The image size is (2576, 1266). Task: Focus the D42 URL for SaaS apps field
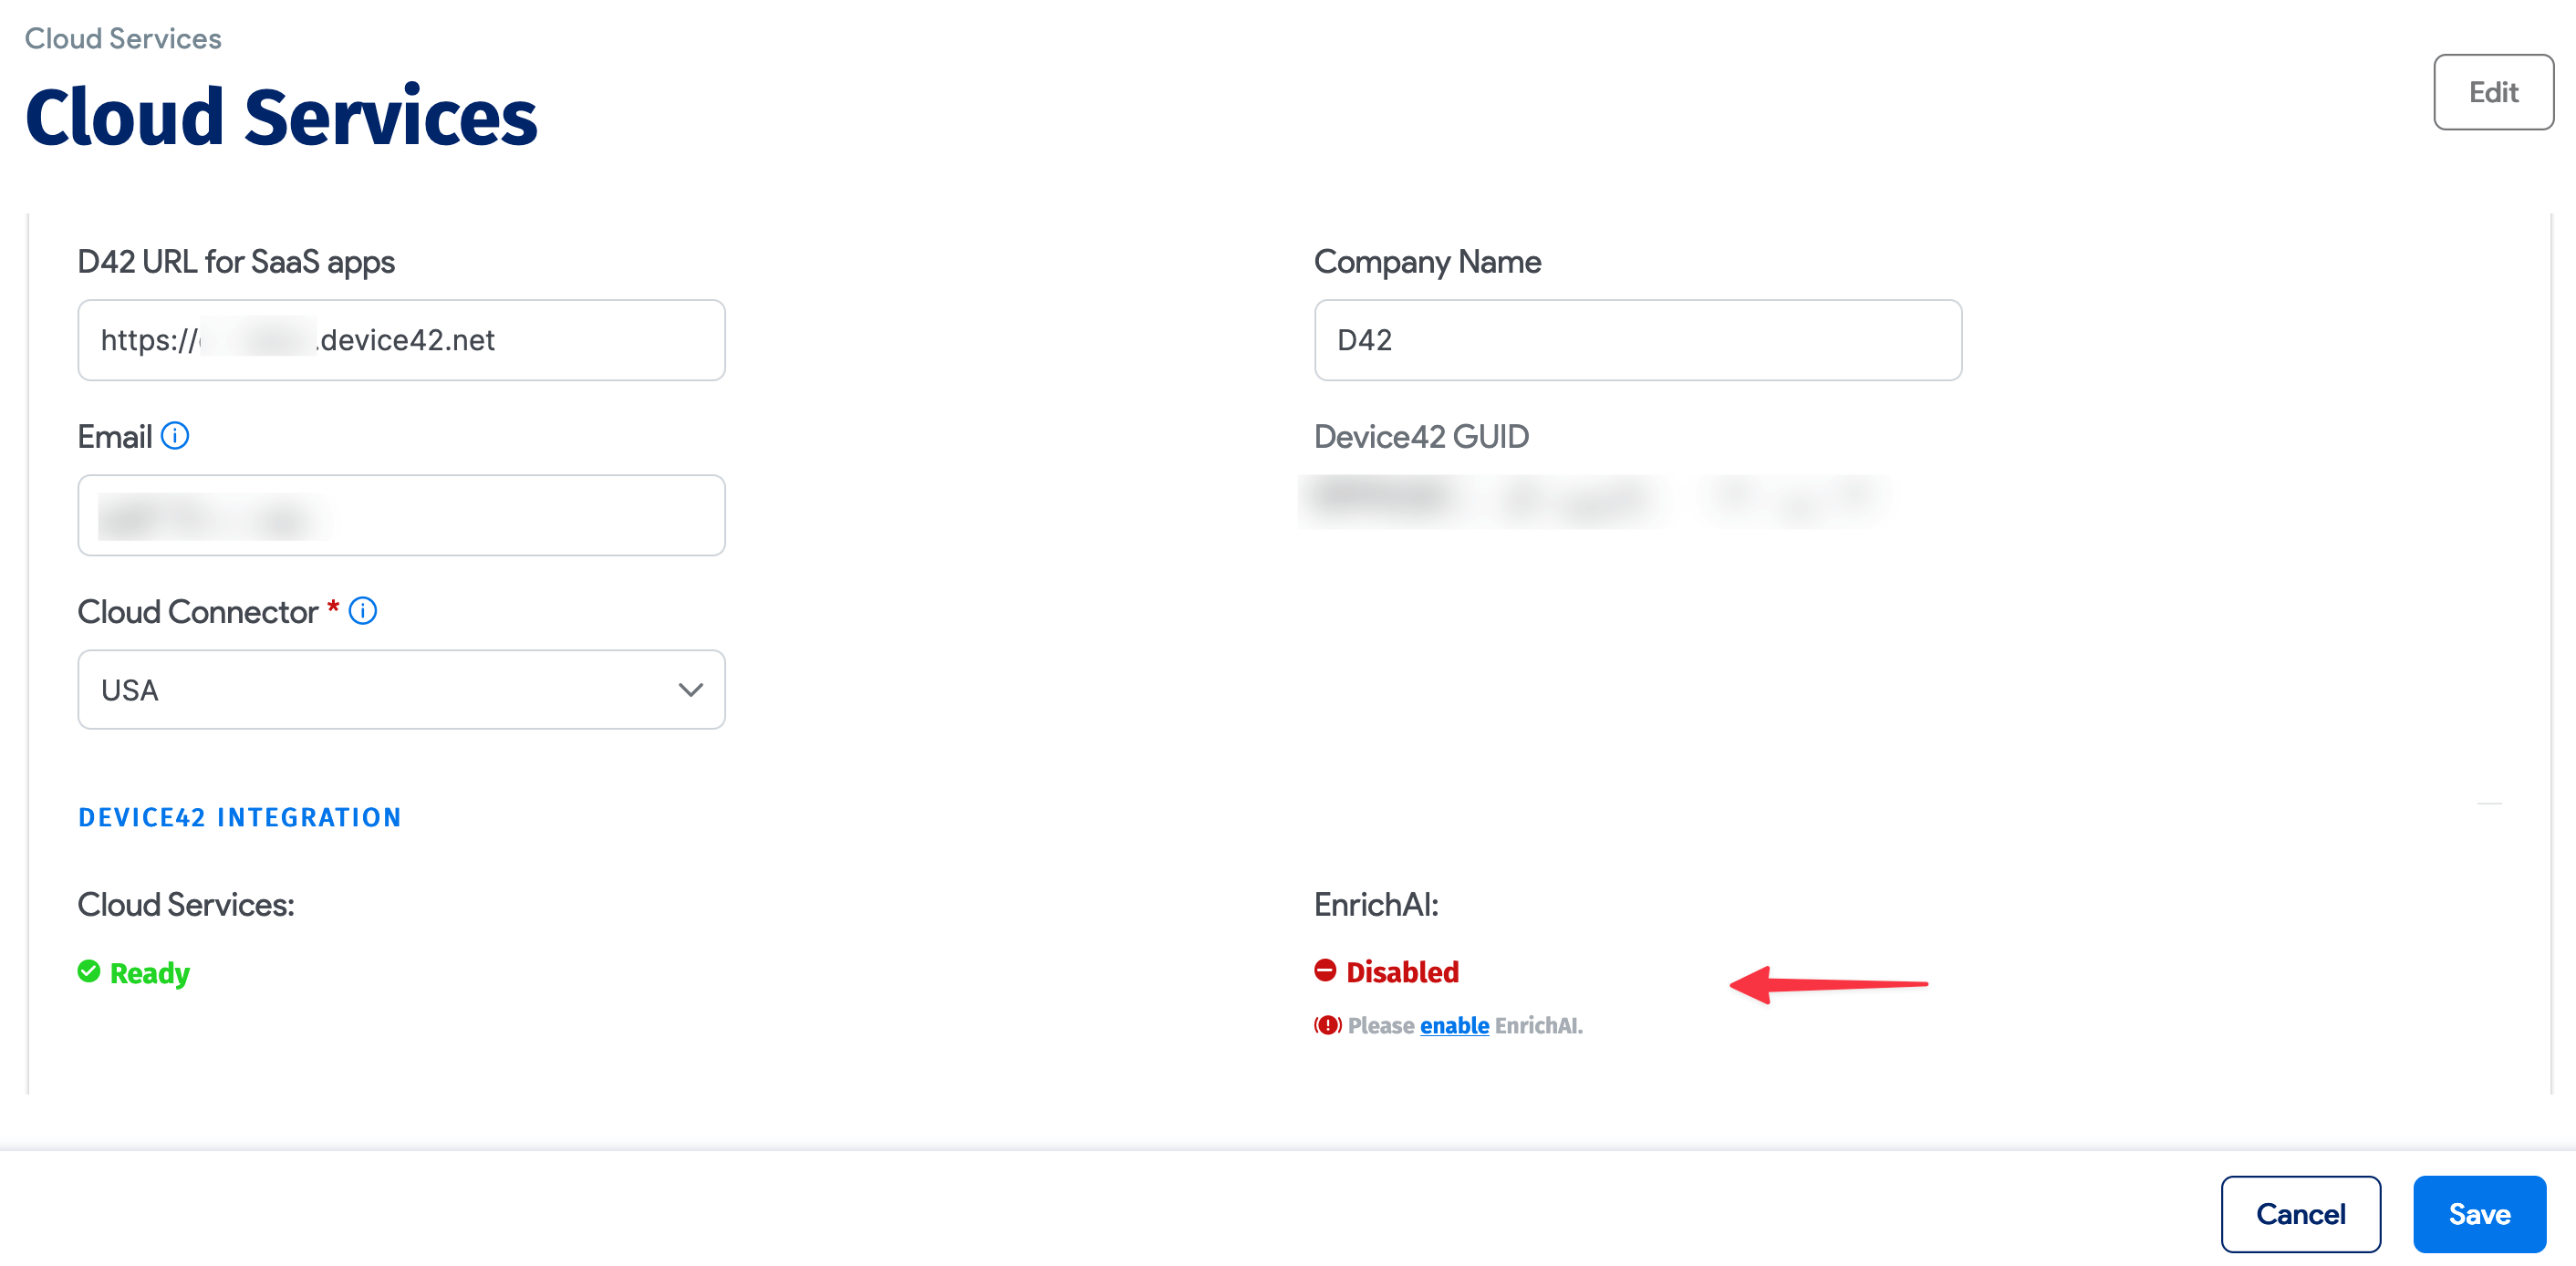coord(401,340)
